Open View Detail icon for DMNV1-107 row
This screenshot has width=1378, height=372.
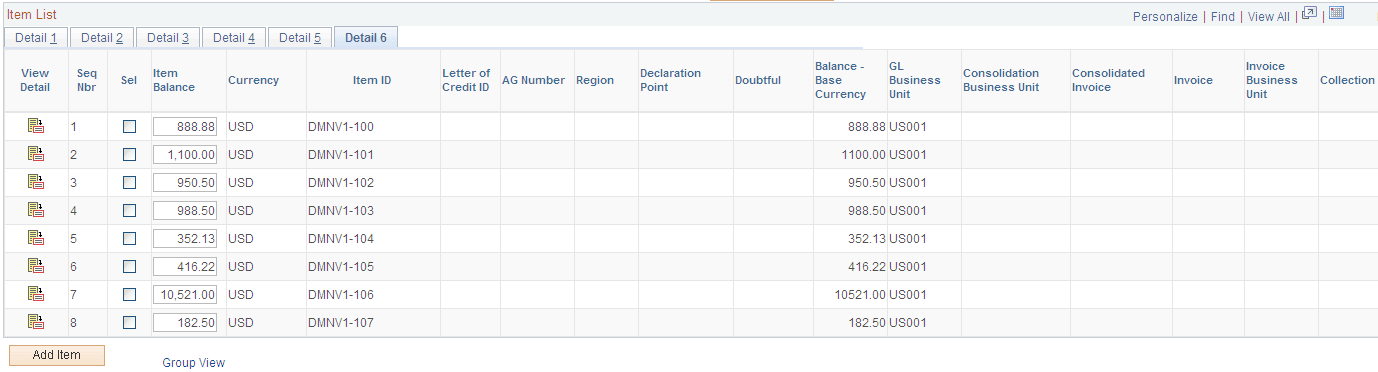pos(36,322)
